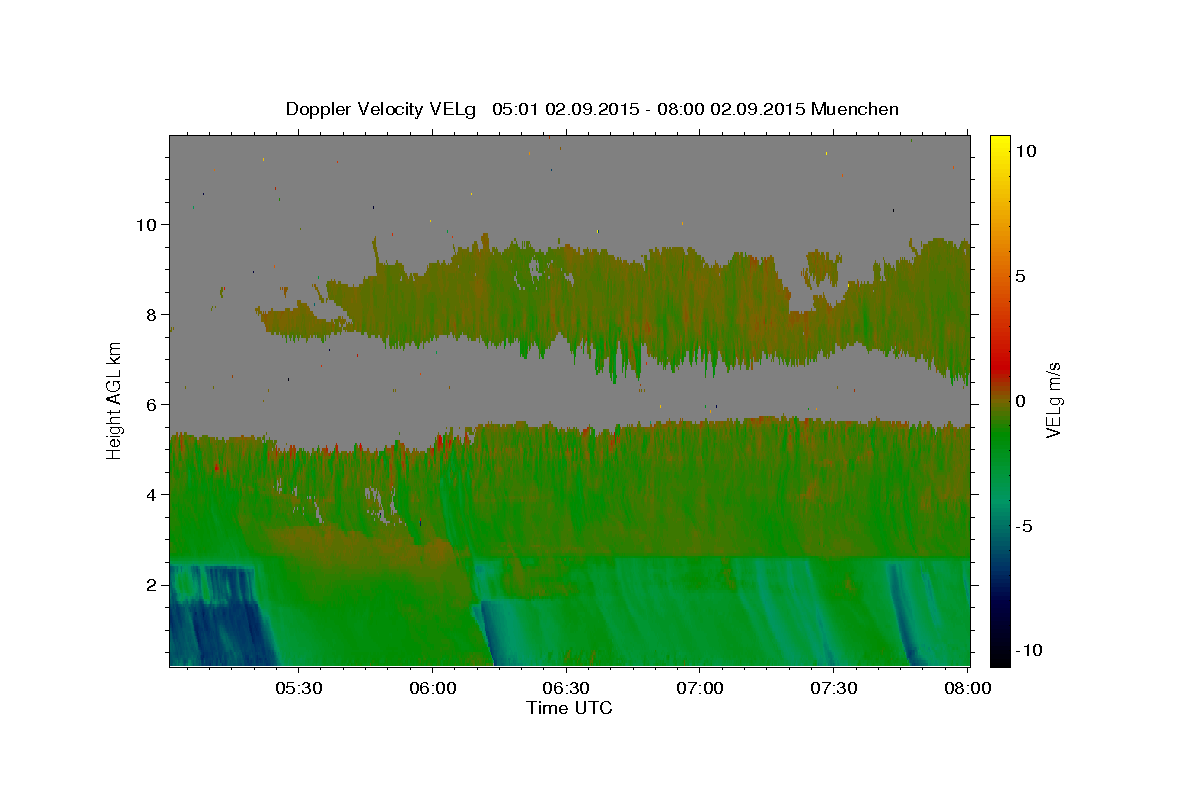
Task: Click the 6 km height tick label
Action: click(154, 404)
